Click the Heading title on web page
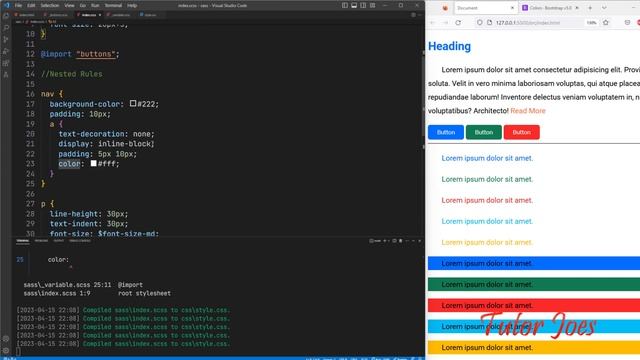Viewport: 640px width, 360px height. pyautogui.click(x=449, y=46)
